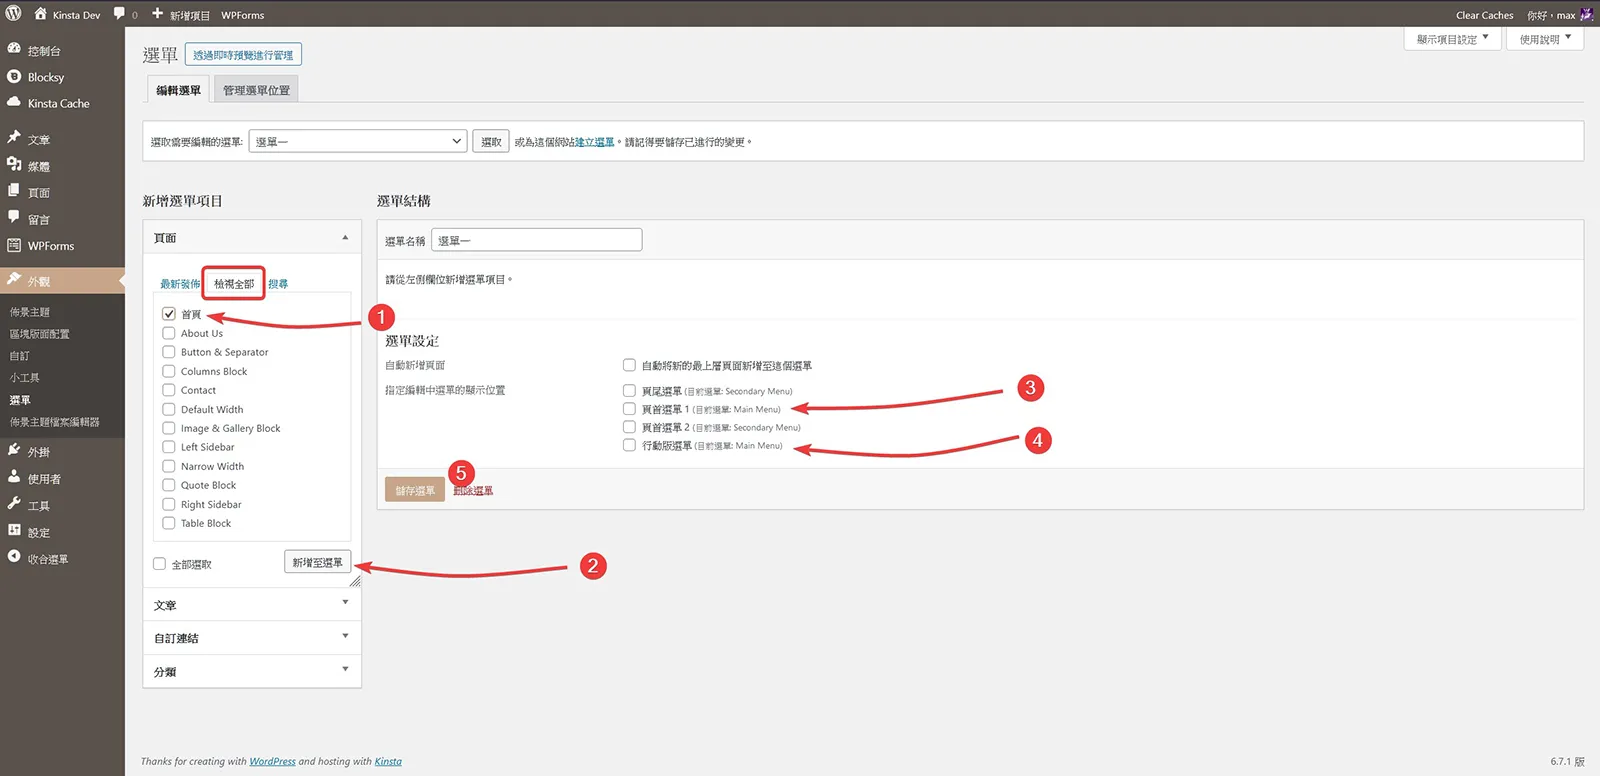Image resolution: width=1600 pixels, height=776 pixels.
Task: Open the 使用說明 help dropdown
Action: 1545,39
